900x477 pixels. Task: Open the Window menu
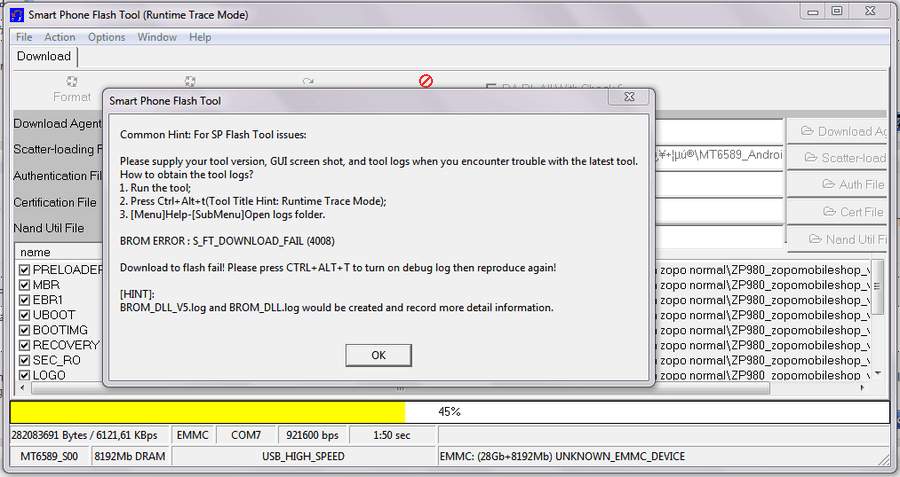click(157, 37)
